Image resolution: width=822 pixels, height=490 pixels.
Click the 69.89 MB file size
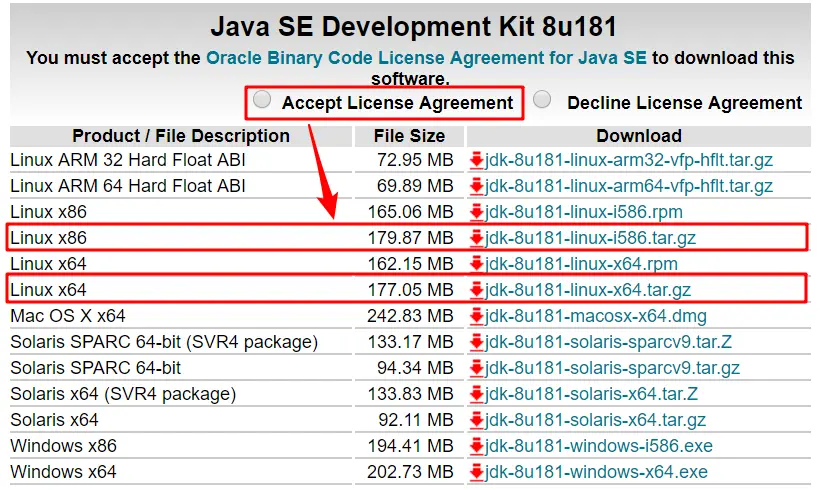(415, 186)
